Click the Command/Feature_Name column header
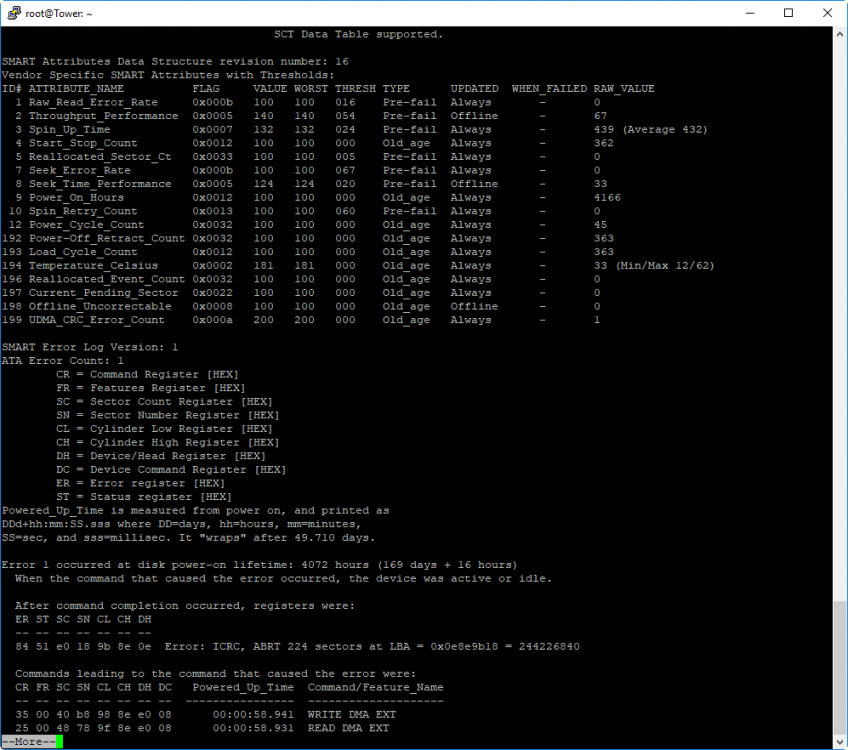848x750 pixels. [375, 687]
